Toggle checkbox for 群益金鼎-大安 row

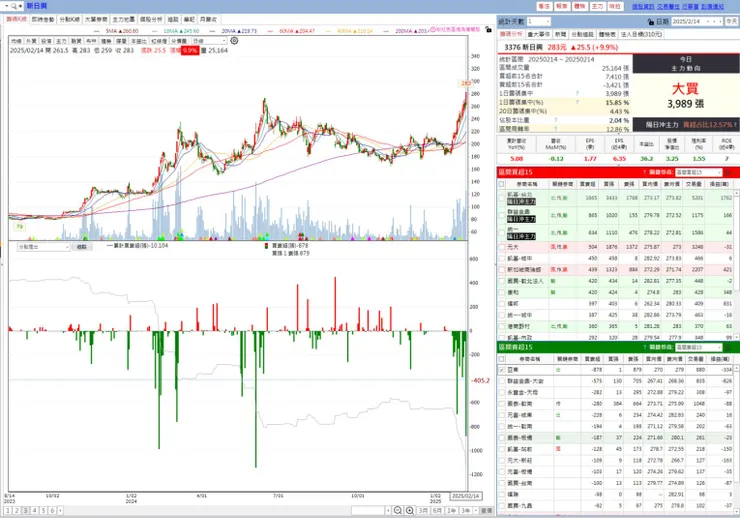pos(501,381)
